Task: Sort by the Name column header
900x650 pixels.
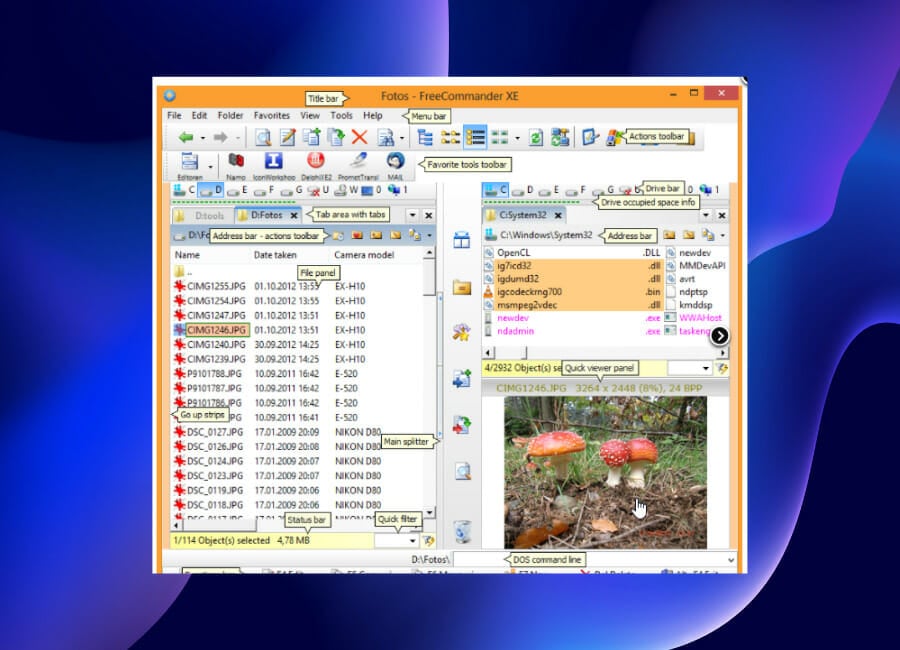Action: [x=187, y=254]
